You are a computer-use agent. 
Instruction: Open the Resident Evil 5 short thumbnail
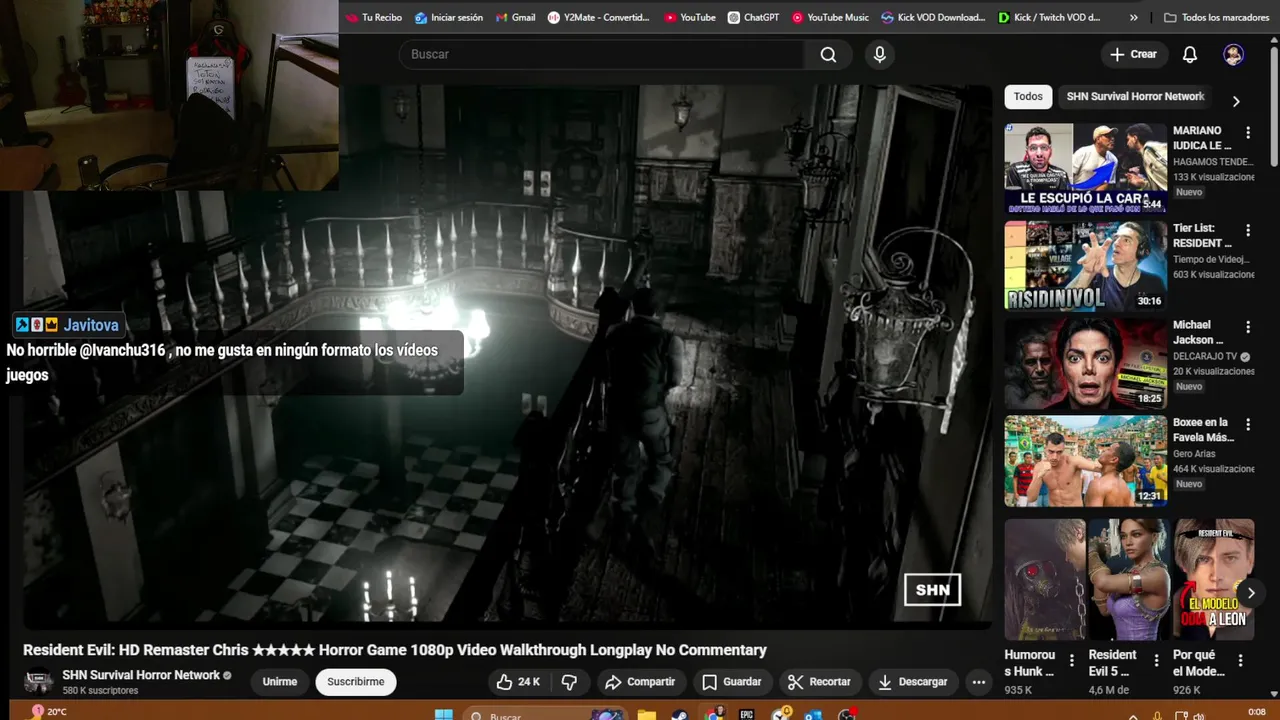(x=1129, y=579)
